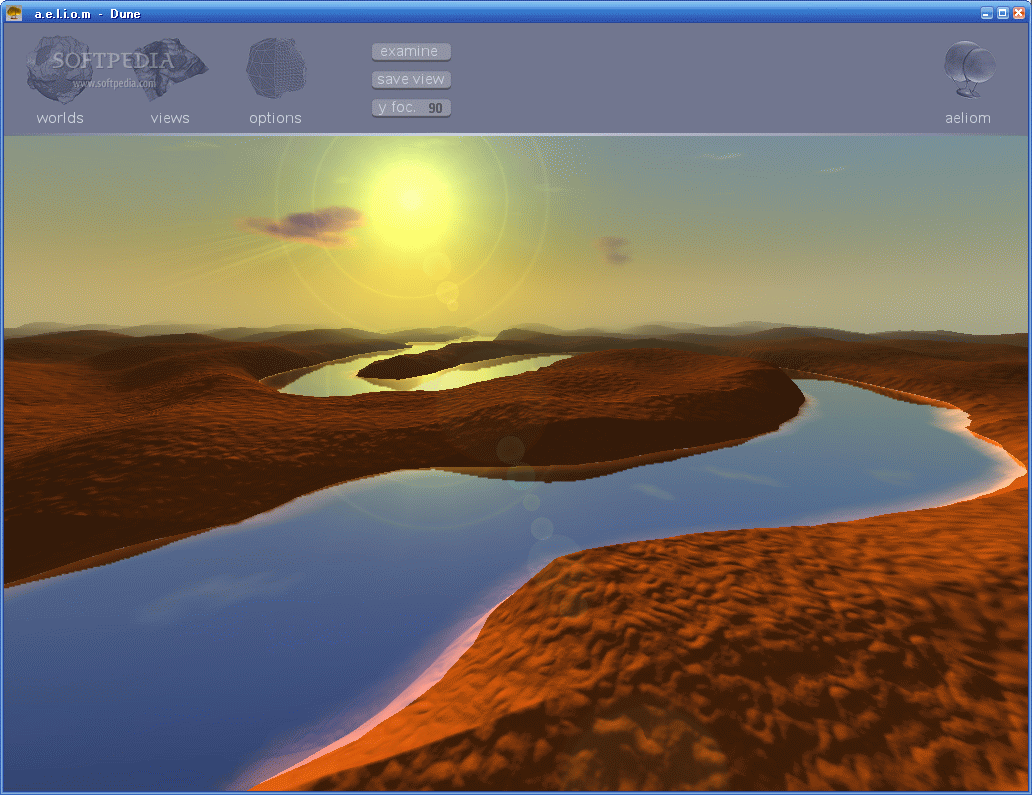The image size is (1032, 795).
Task: Click the sun in the Dune viewport
Action: [x=411, y=200]
